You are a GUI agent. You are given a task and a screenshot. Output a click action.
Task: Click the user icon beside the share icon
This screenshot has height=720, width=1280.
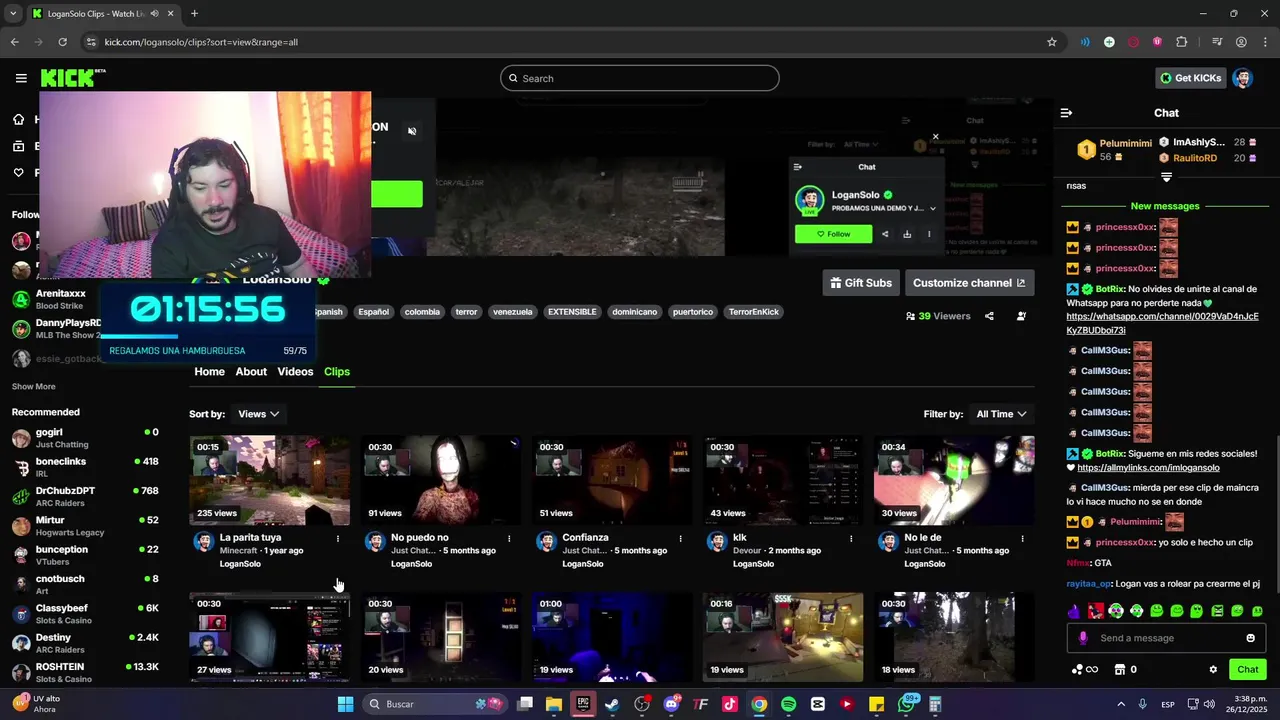click(x=1021, y=316)
